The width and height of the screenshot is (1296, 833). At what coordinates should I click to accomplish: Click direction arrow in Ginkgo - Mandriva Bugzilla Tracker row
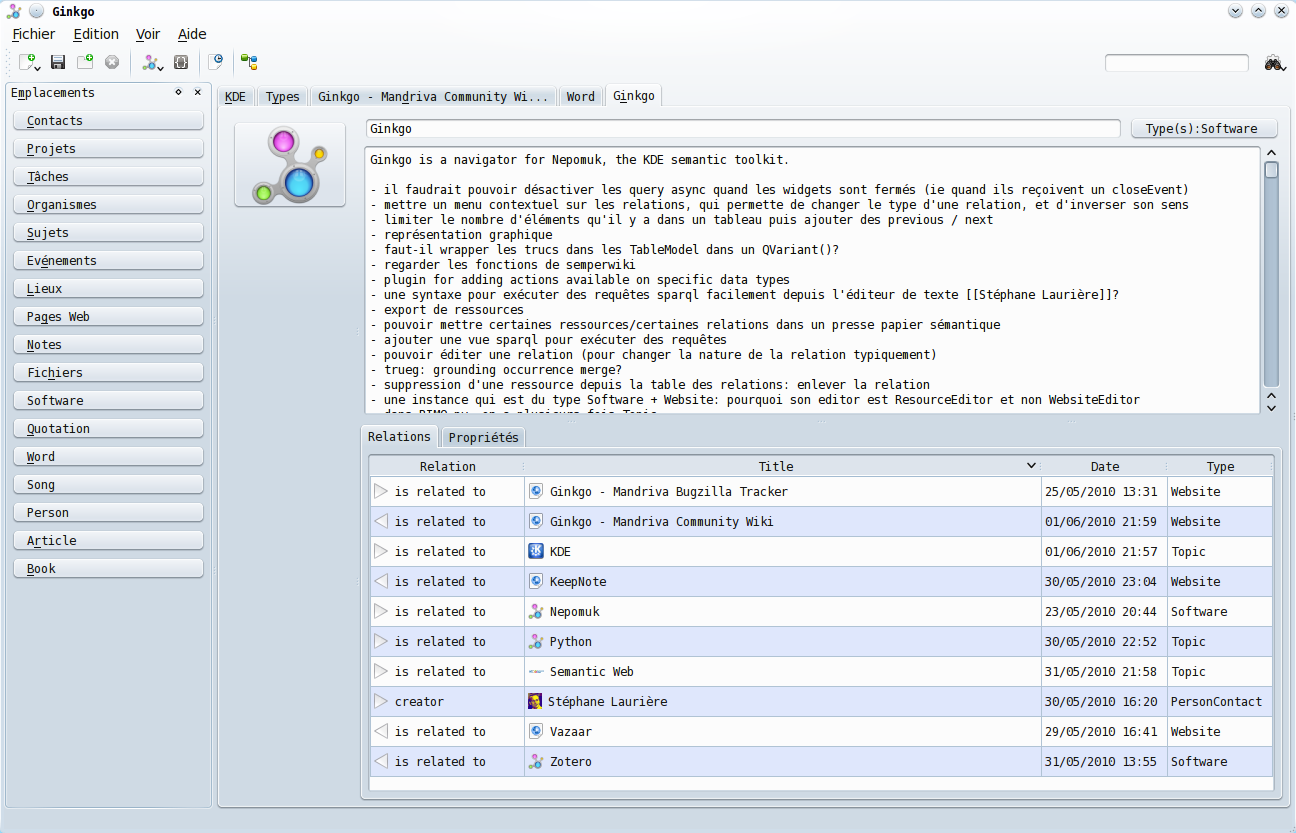[381, 491]
